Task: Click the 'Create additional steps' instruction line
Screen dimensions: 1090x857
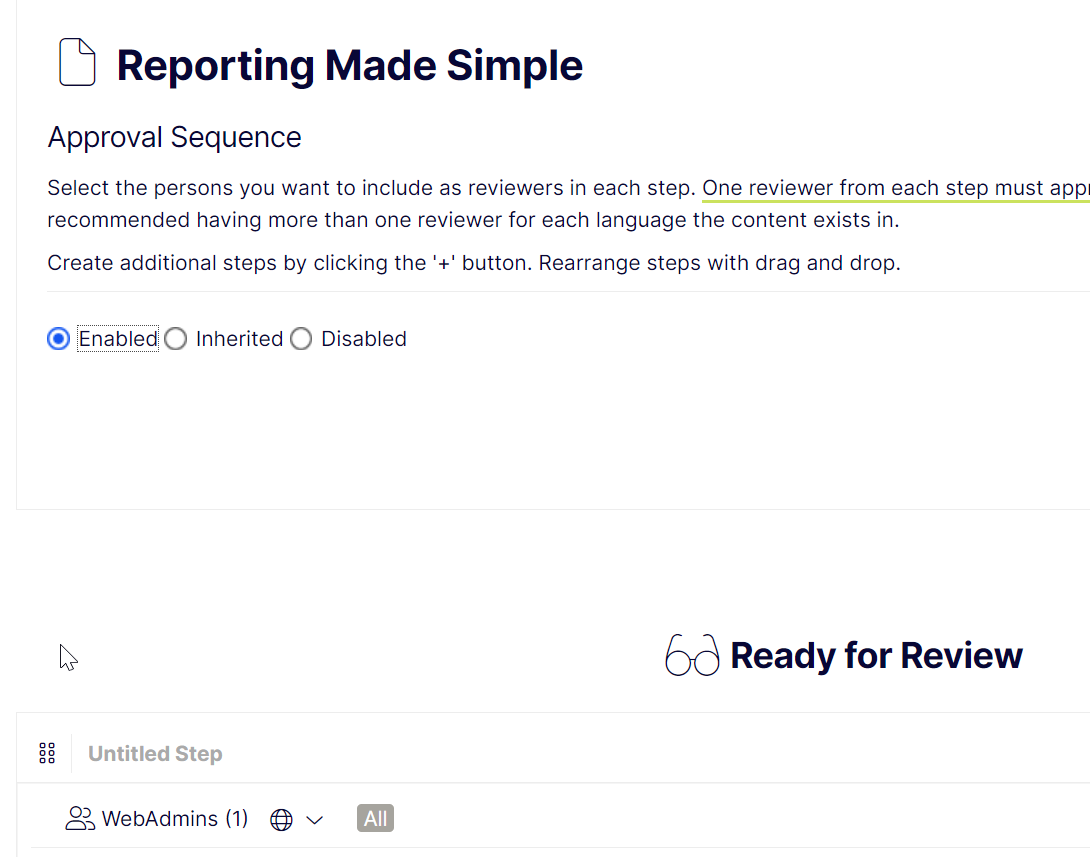Action: point(473,264)
